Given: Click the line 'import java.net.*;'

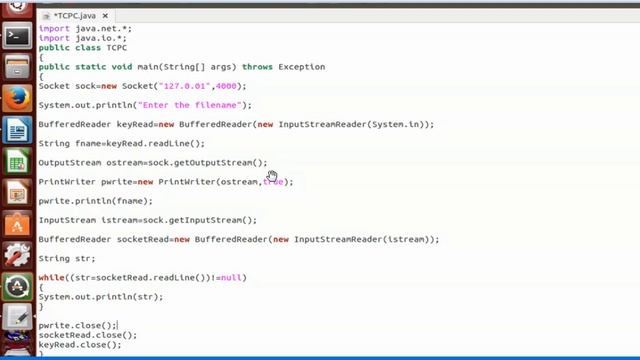Looking at the screenshot, I should [x=85, y=29].
